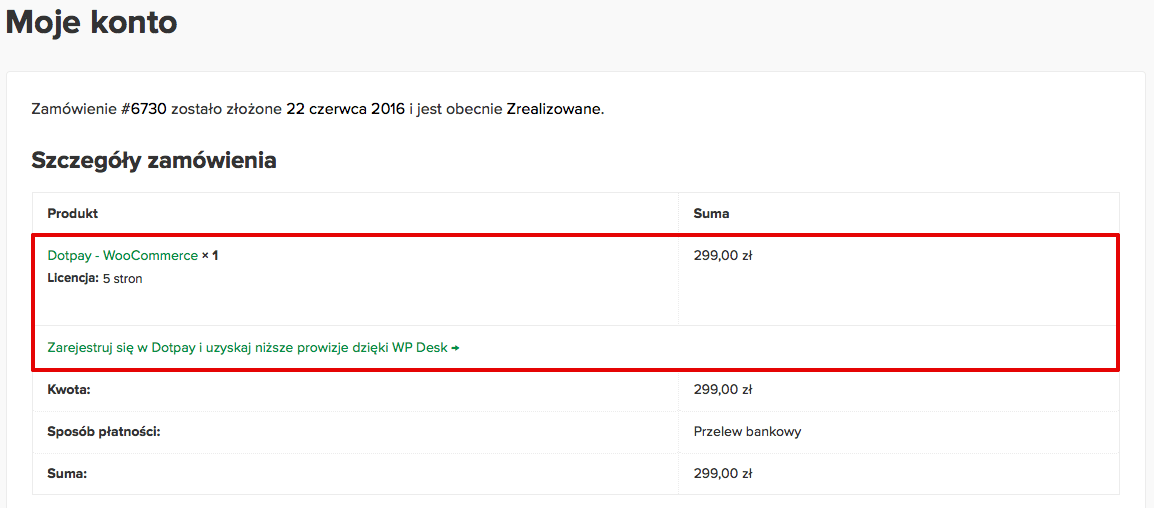Click the final Suma total 299,00 zł
The height and width of the screenshot is (508, 1154).
click(722, 473)
